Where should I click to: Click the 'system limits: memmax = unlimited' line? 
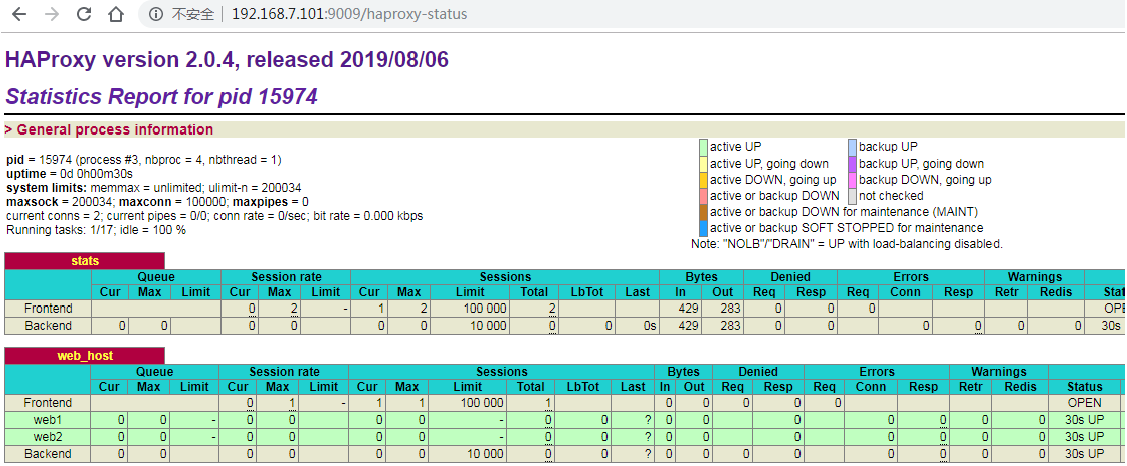tap(153, 188)
